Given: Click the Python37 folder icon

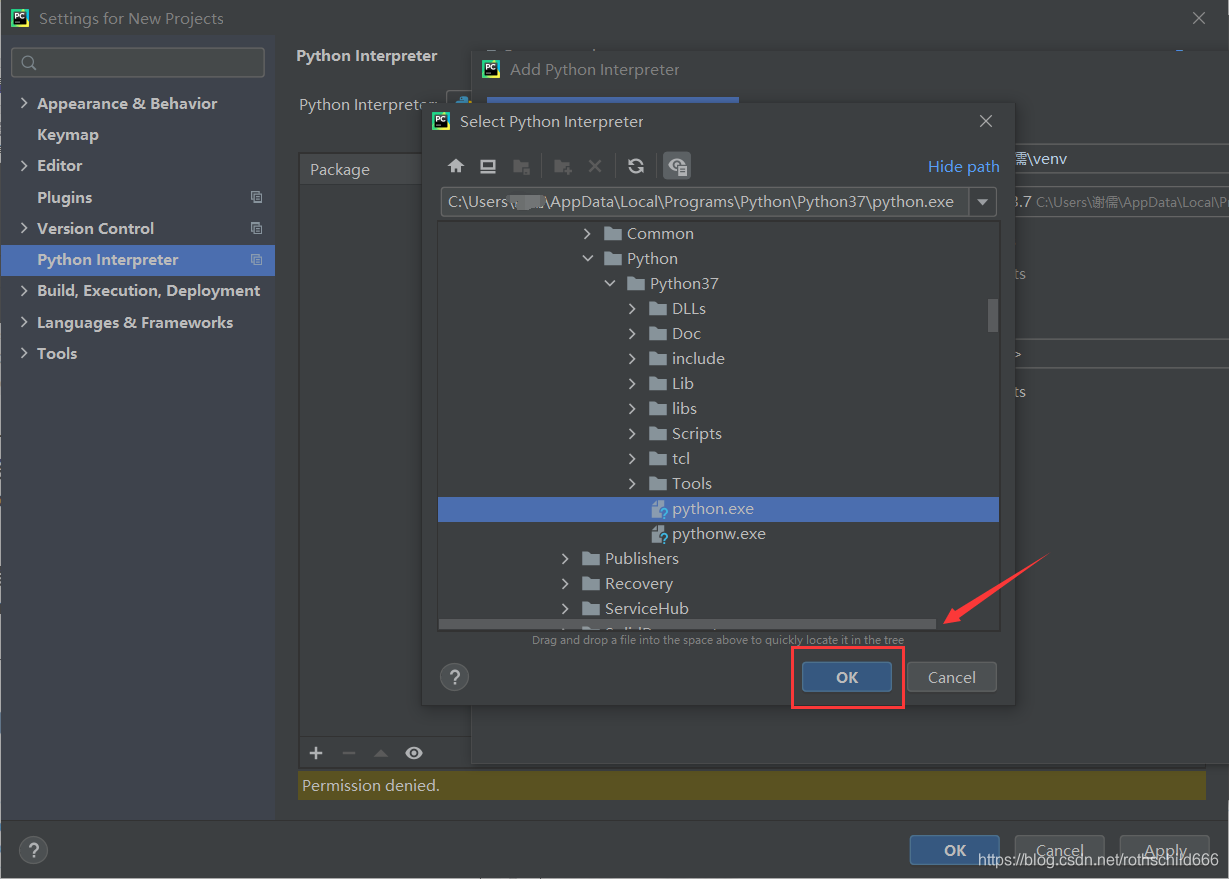Looking at the screenshot, I should [635, 284].
